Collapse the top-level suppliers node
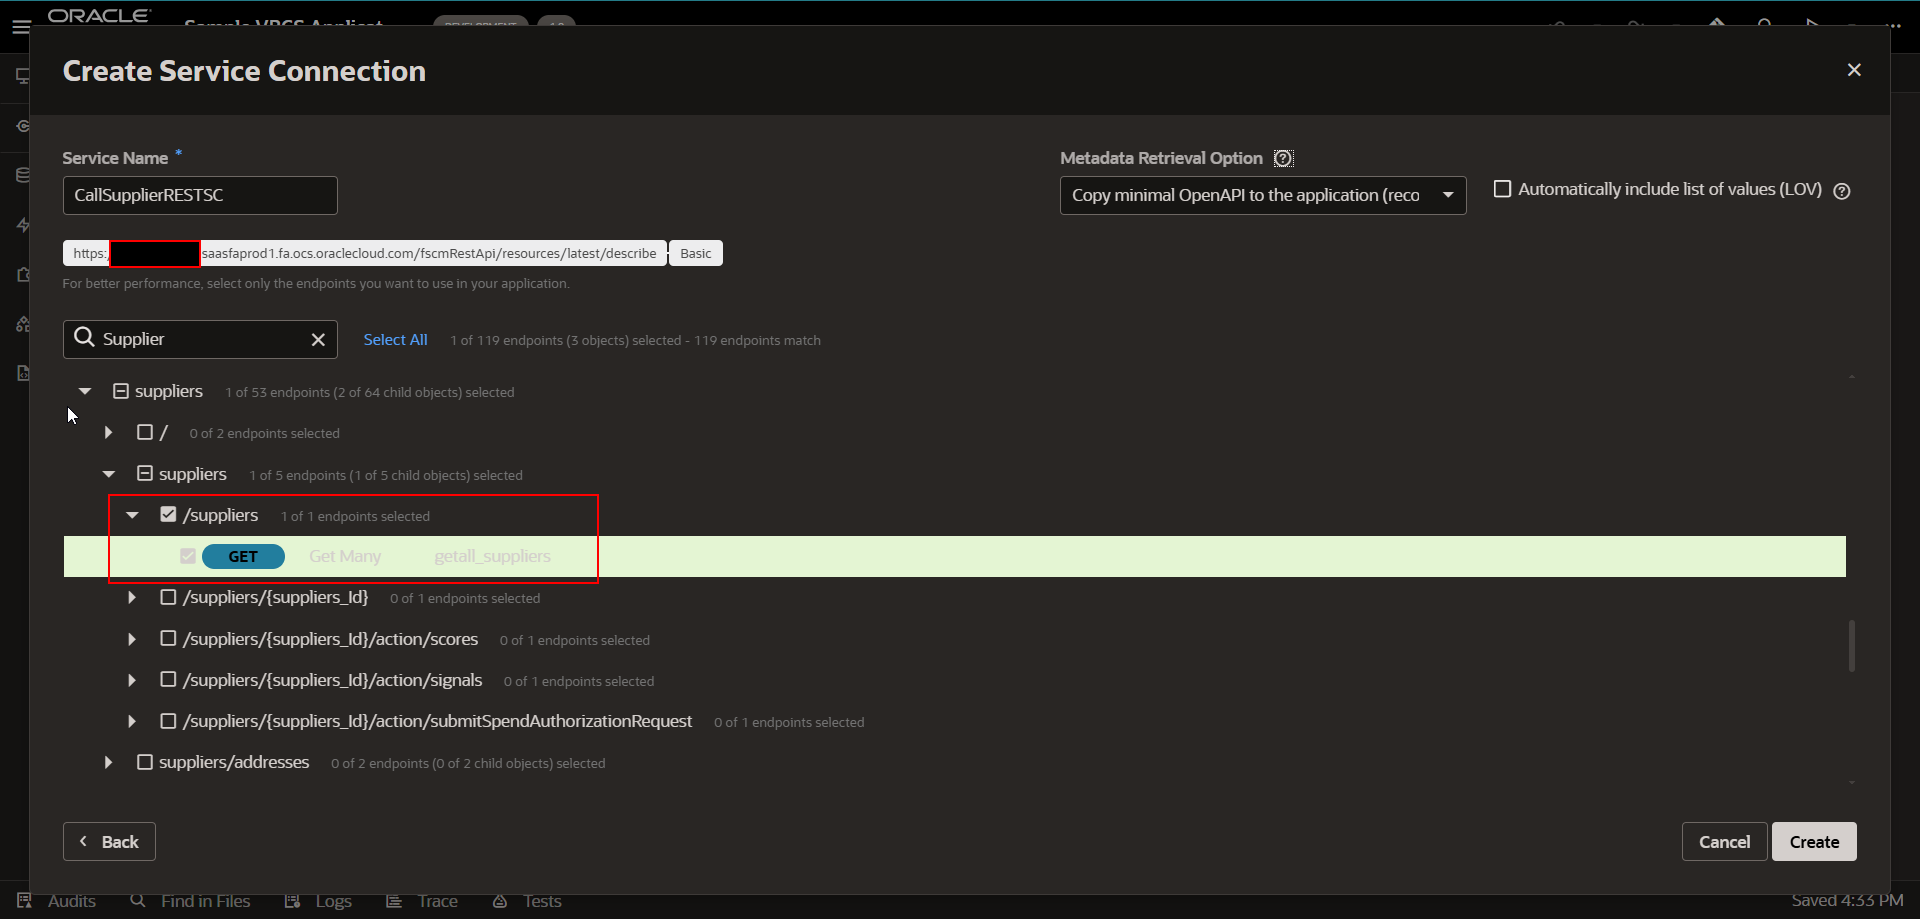 pyautogui.click(x=85, y=391)
